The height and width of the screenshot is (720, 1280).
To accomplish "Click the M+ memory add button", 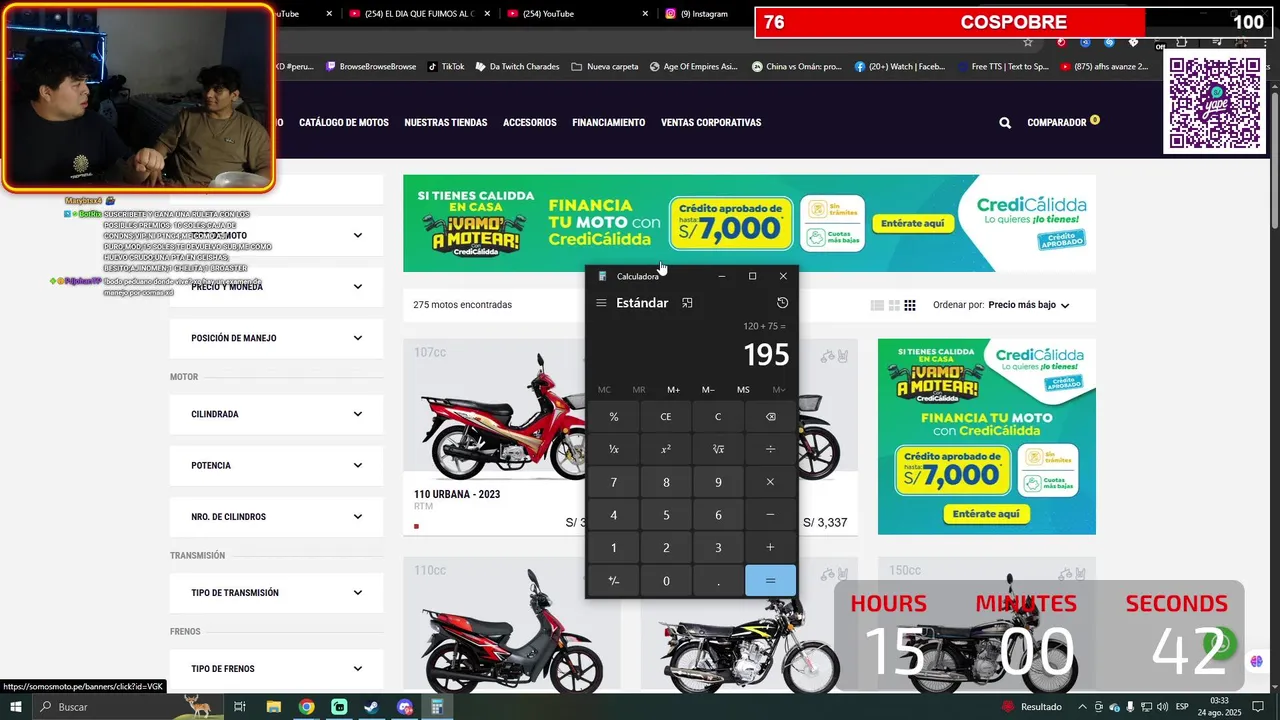I will 673,390.
